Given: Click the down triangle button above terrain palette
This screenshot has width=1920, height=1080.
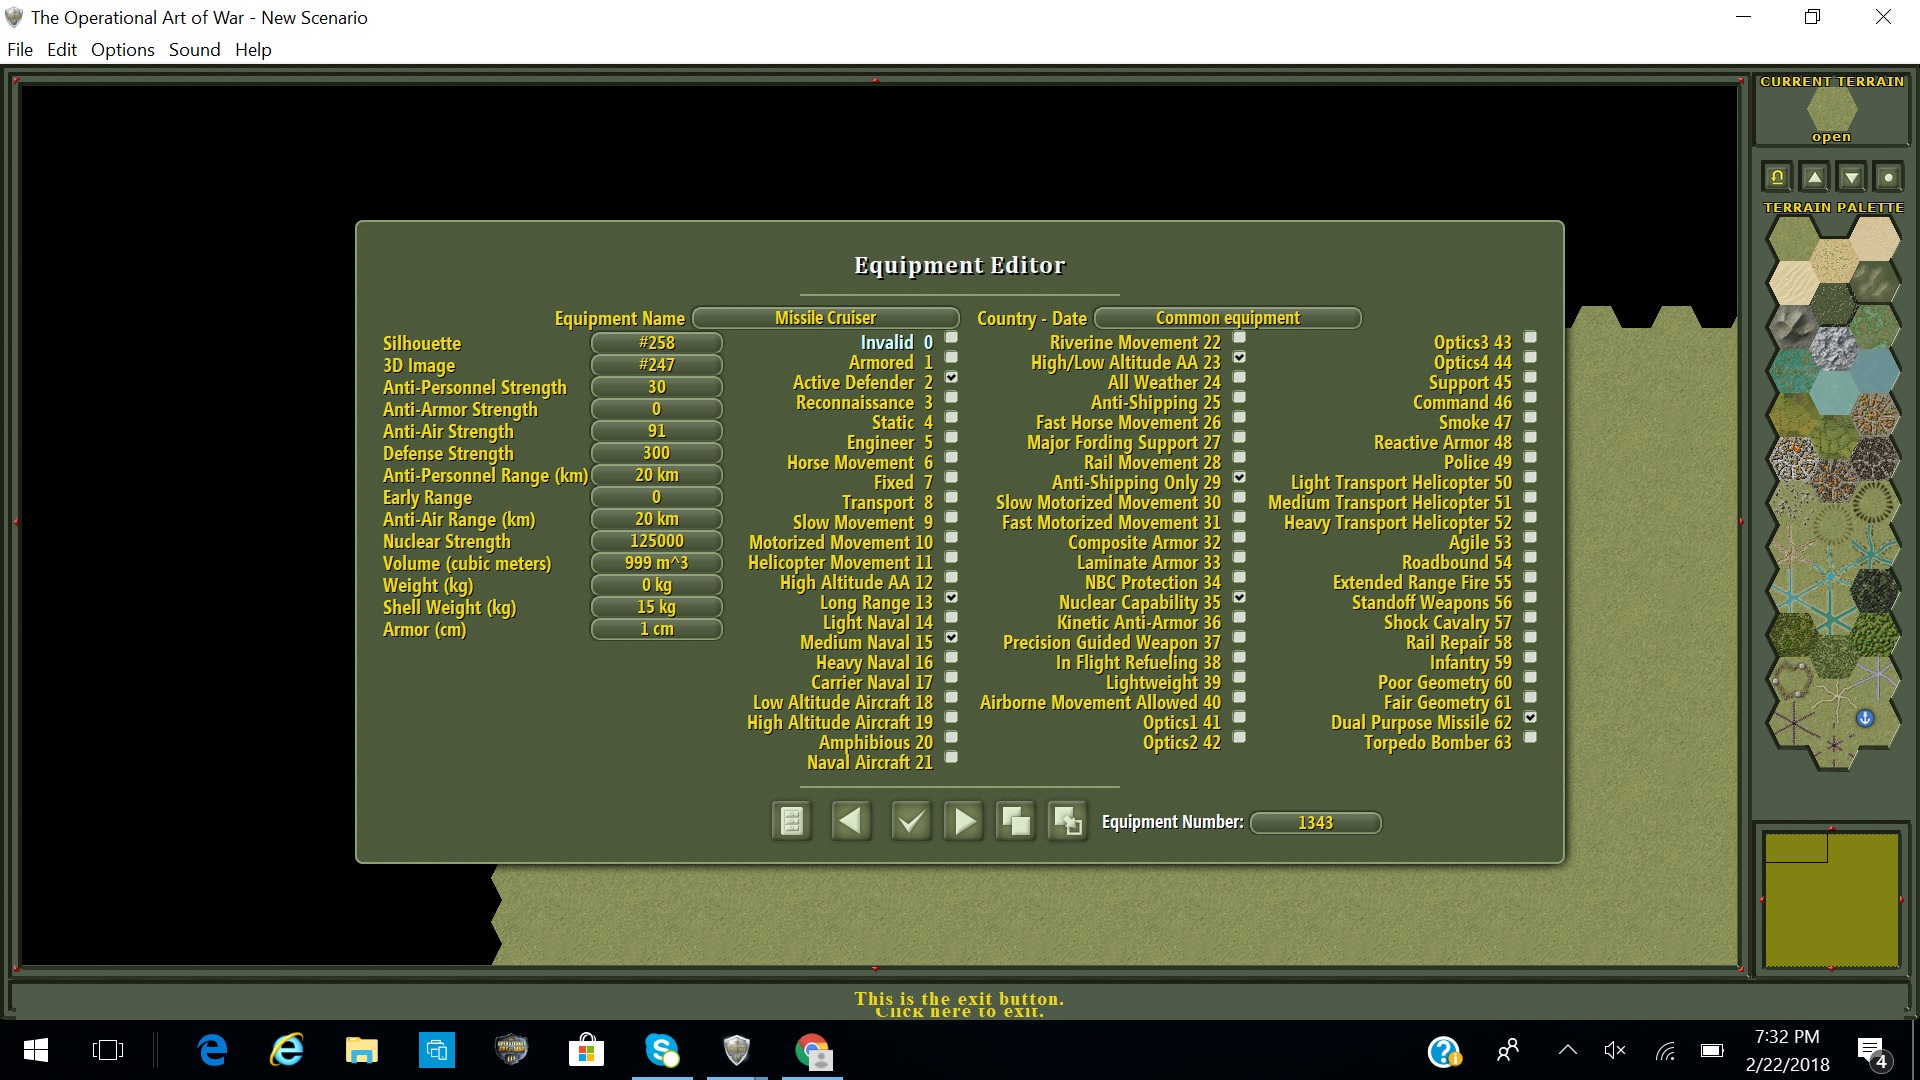Looking at the screenshot, I should click(1851, 177).
